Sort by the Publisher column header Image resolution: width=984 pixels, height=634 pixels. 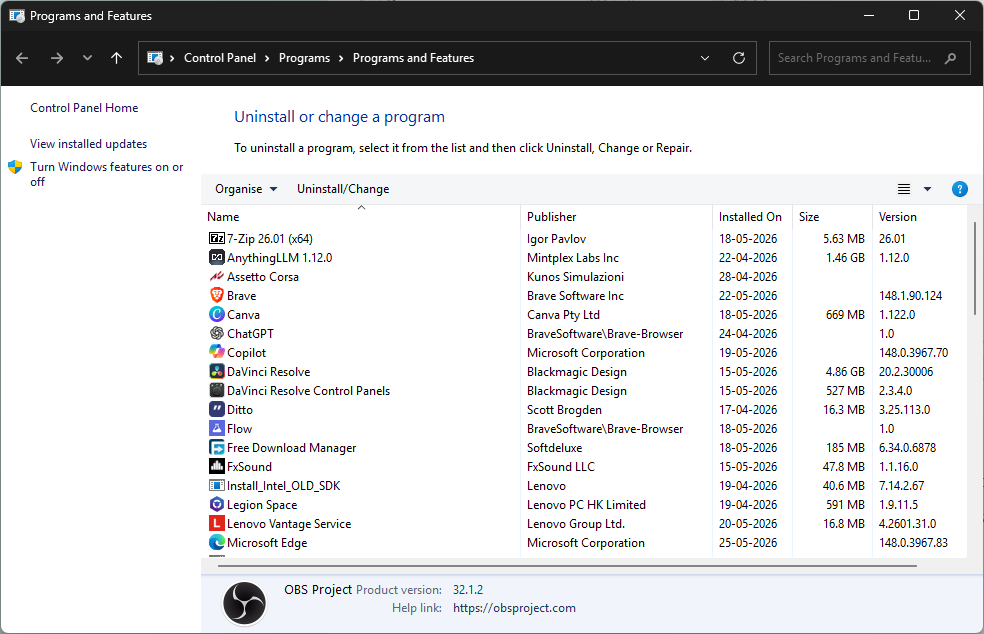pyautogui.click(x=616, y=217)
